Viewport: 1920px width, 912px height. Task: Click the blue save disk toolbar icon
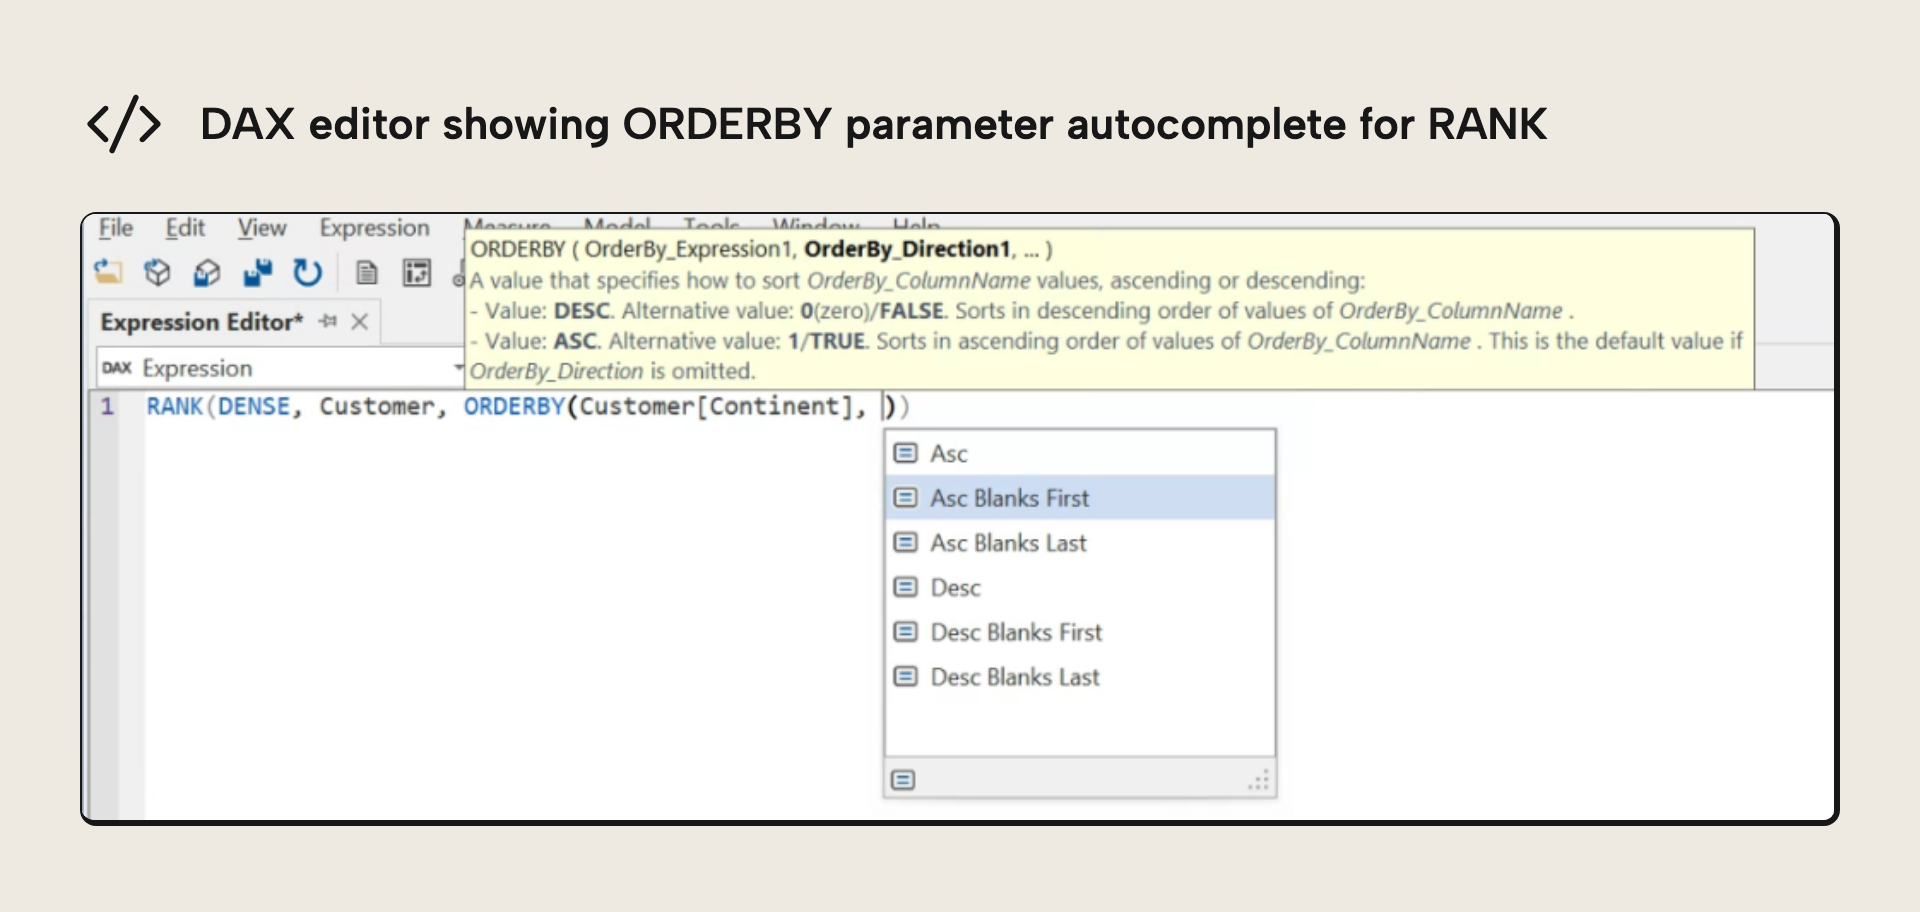257,272
